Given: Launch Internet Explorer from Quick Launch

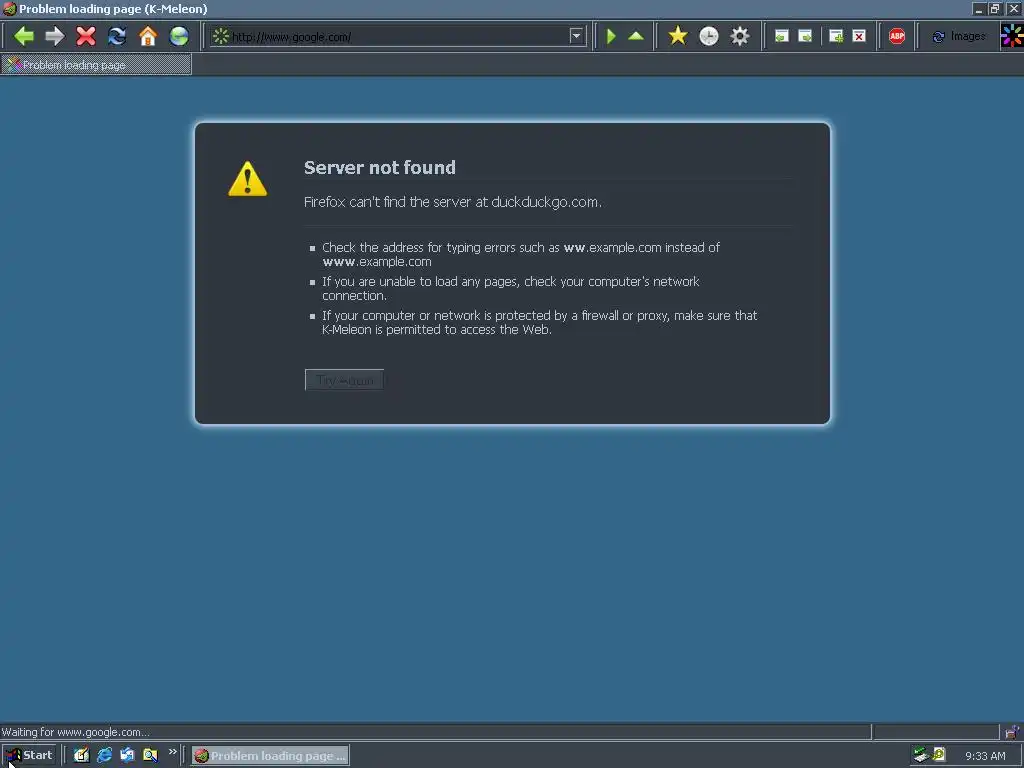Looking at the screenshot, I should 104,755.
